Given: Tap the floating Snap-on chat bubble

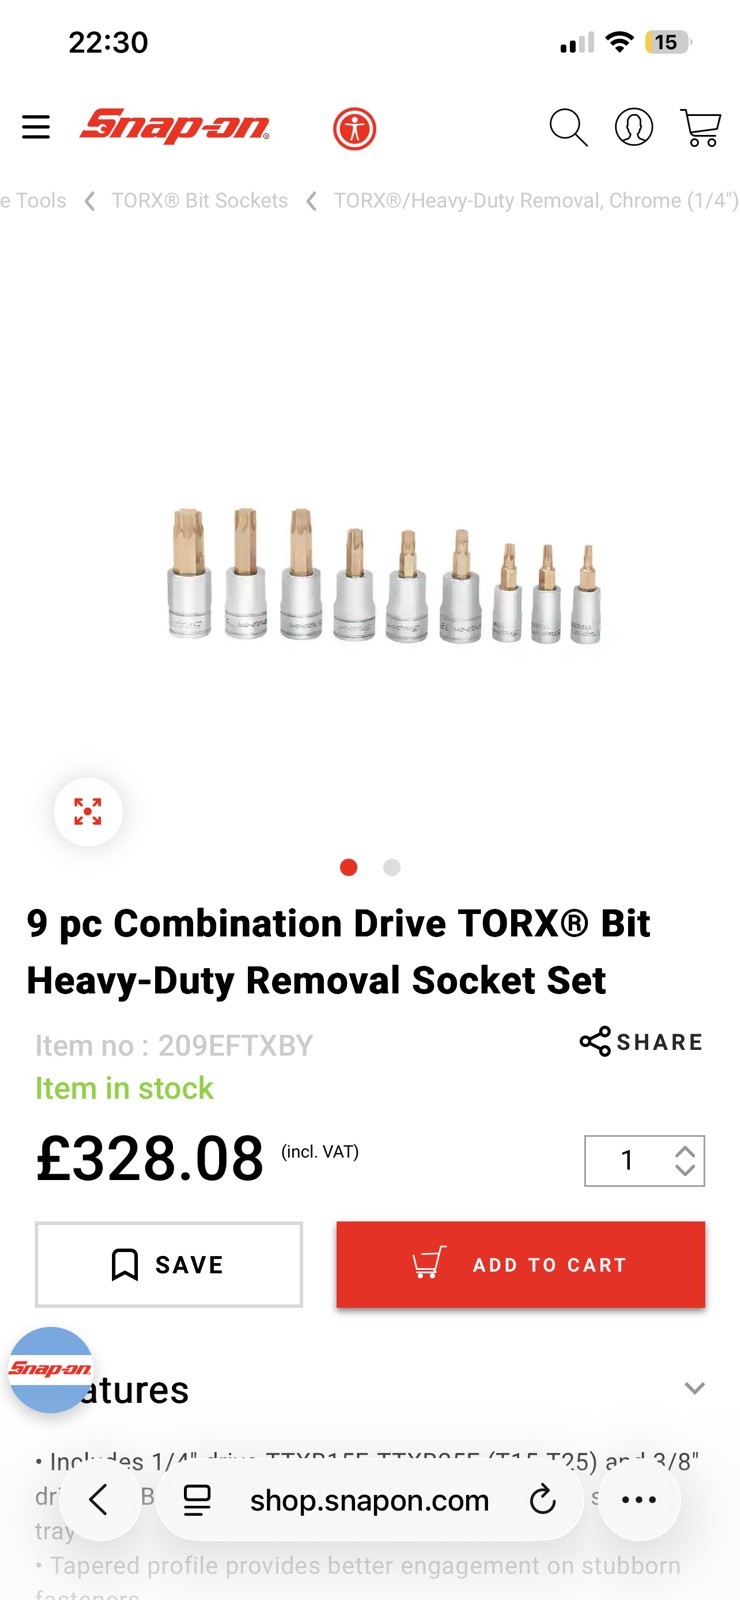Looking at the screenshot, I should (x=51, y=1369).
